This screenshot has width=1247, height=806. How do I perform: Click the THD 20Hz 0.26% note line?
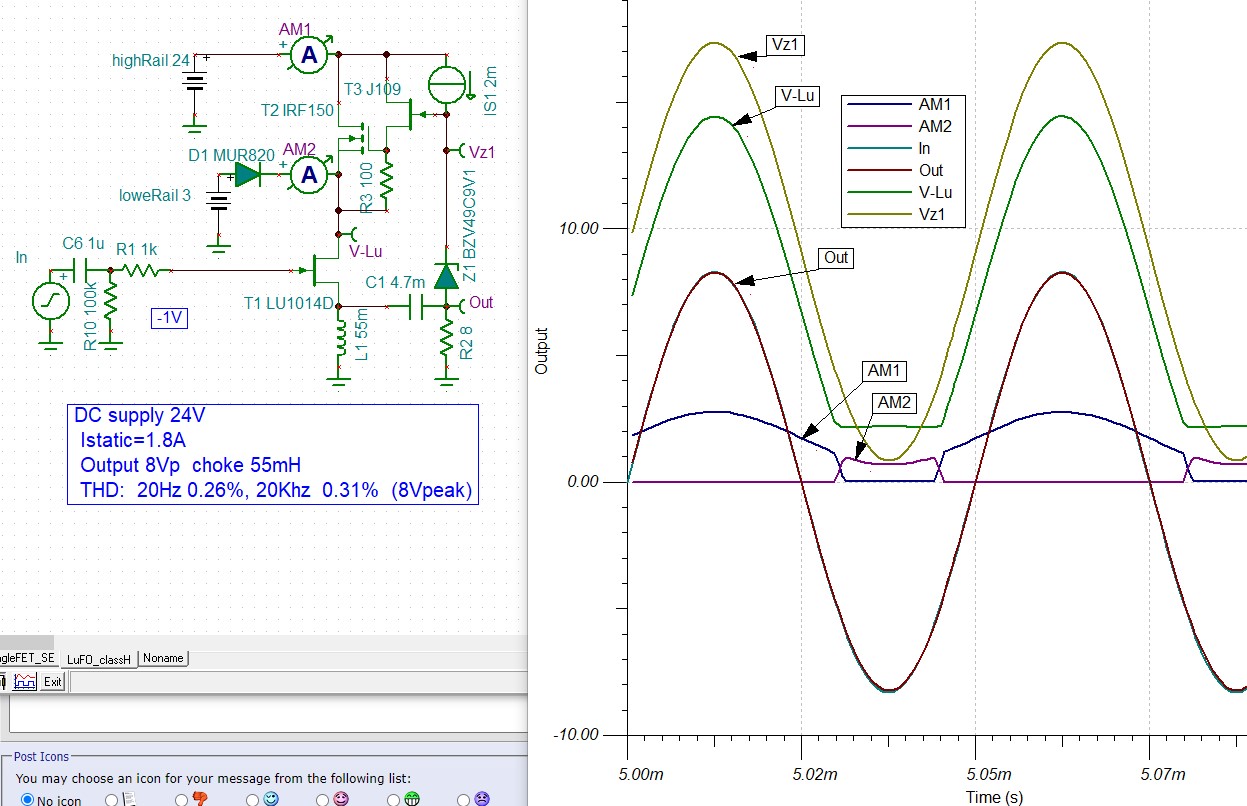coord(275,490)
